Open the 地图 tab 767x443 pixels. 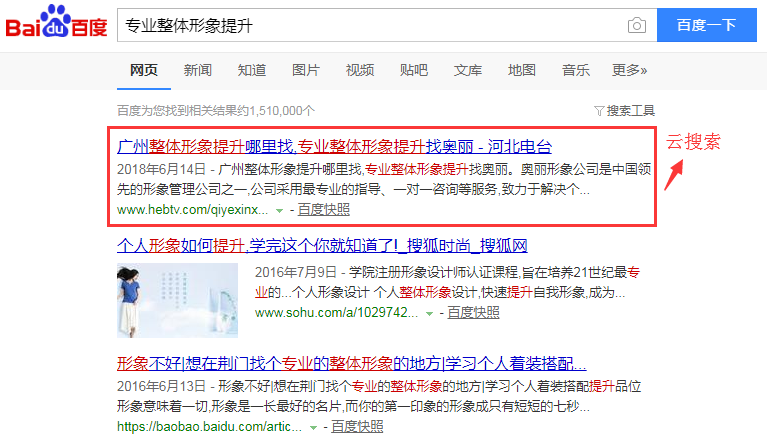(x=522, y=70)
